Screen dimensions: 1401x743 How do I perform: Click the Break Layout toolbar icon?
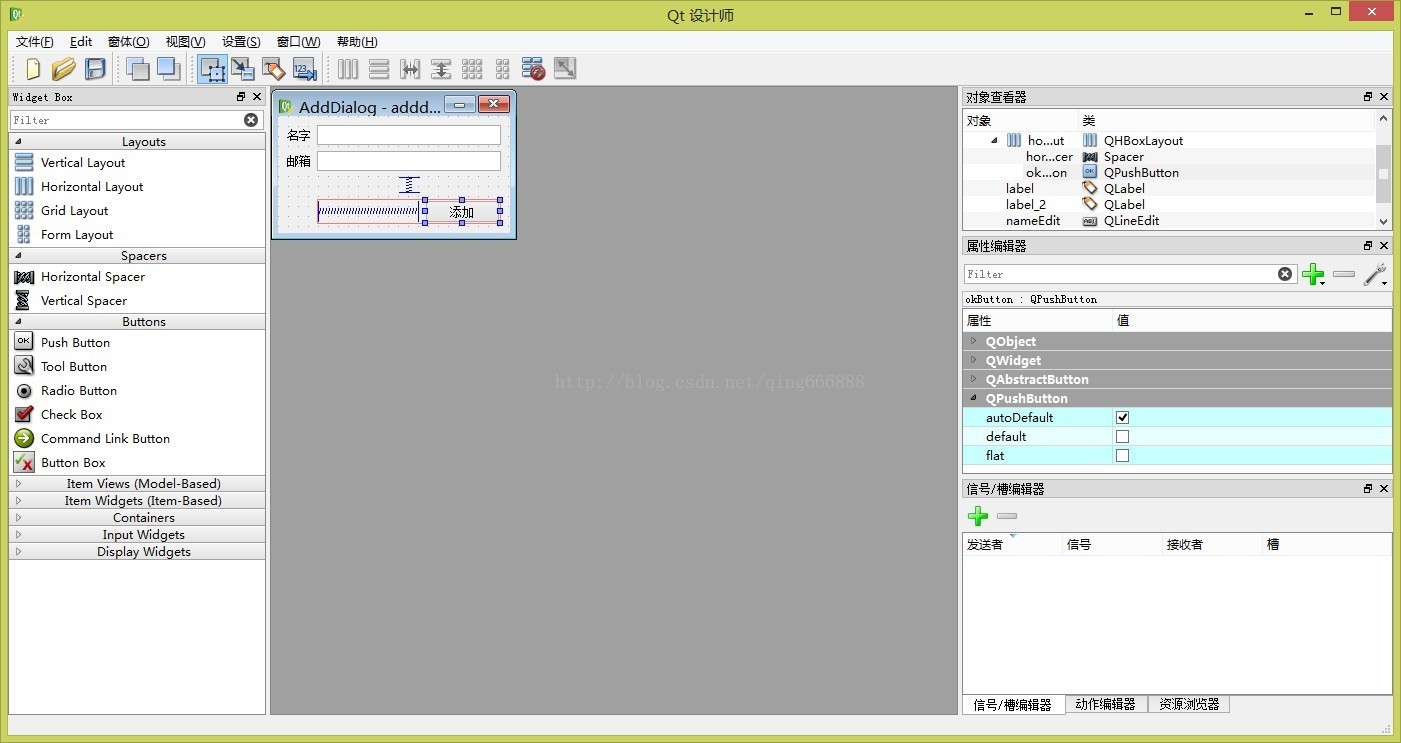[534, 69]
